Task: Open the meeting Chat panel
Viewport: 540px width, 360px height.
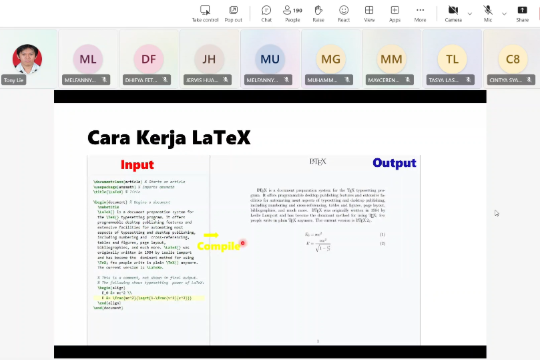Action: (x=266, y=14)
